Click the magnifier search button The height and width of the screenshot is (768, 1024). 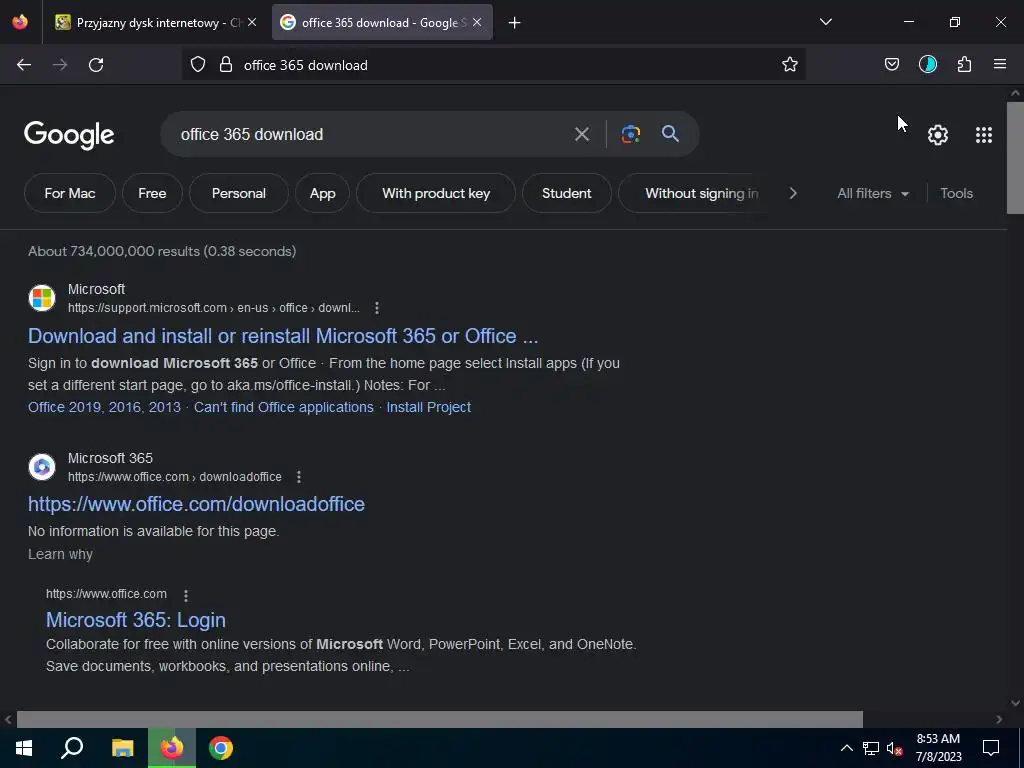coord(670,134)
